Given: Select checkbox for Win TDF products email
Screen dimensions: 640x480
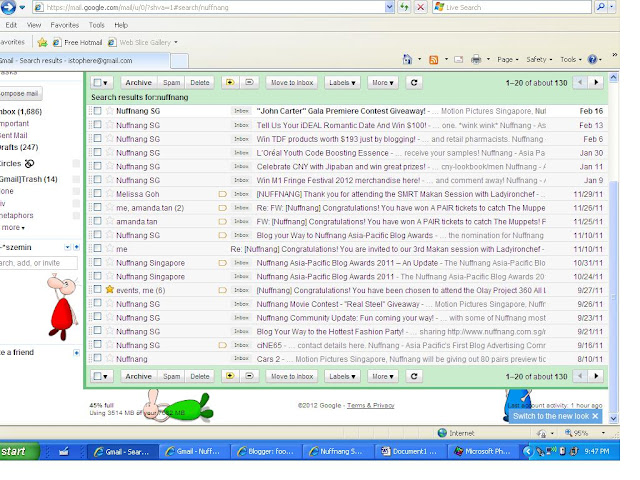Looking at the screenshot, I should click(x=97, y=138).
